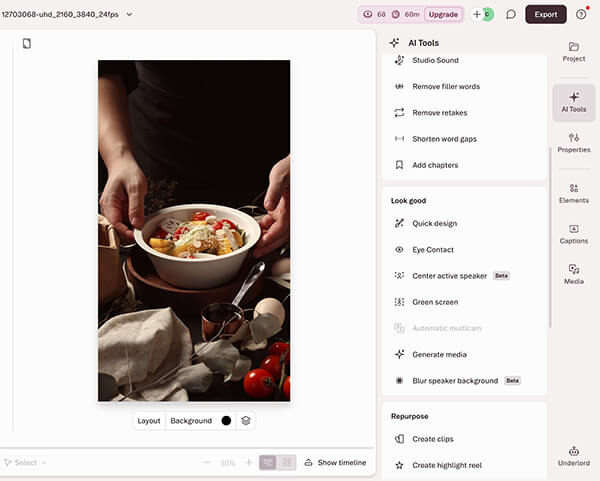Click the user avatar in header

point(488,15)
